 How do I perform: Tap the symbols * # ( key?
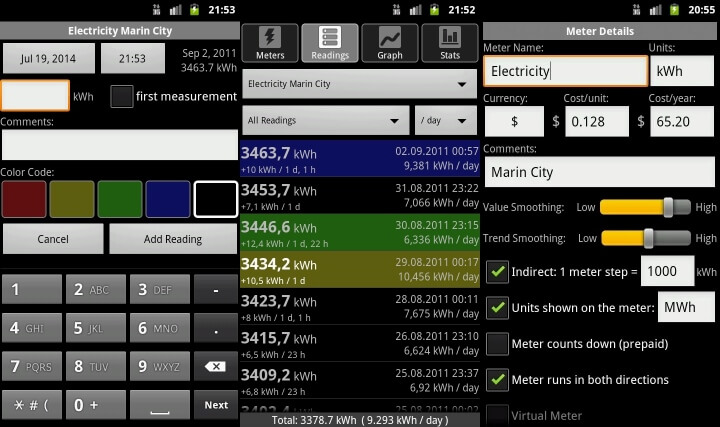[x=32, y=405]
